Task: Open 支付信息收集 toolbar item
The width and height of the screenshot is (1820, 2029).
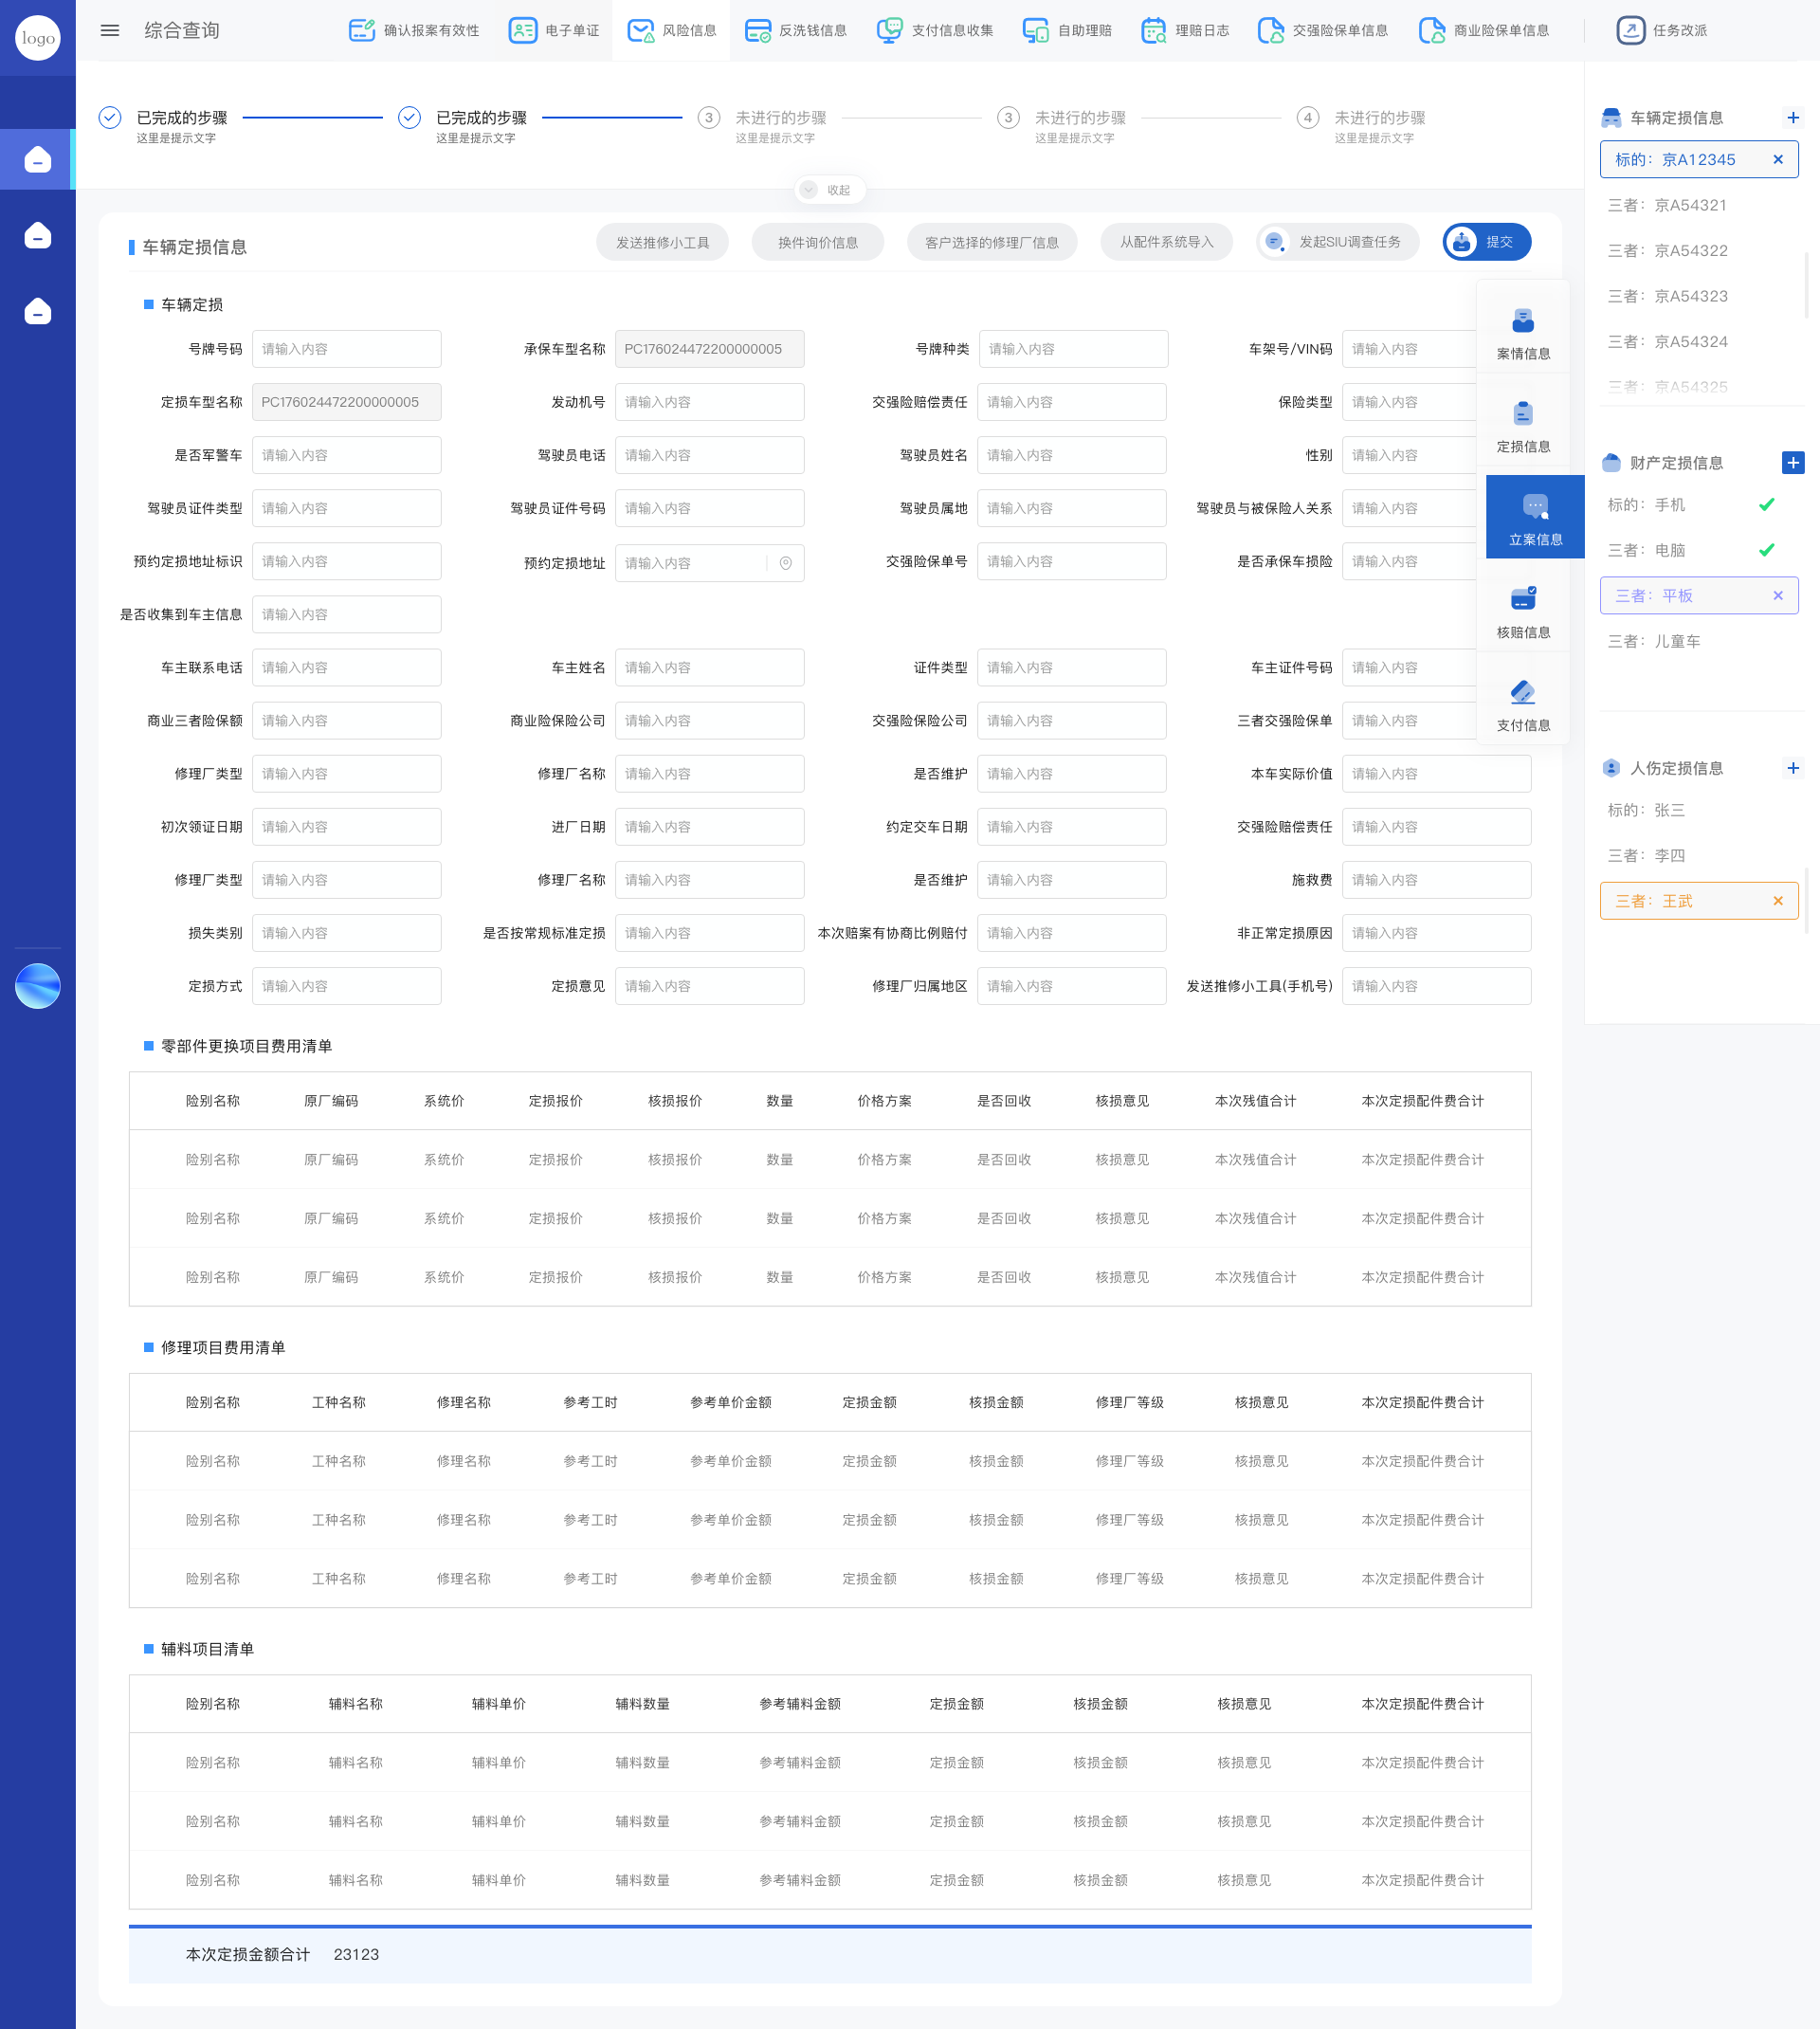Action: point(935,30)
